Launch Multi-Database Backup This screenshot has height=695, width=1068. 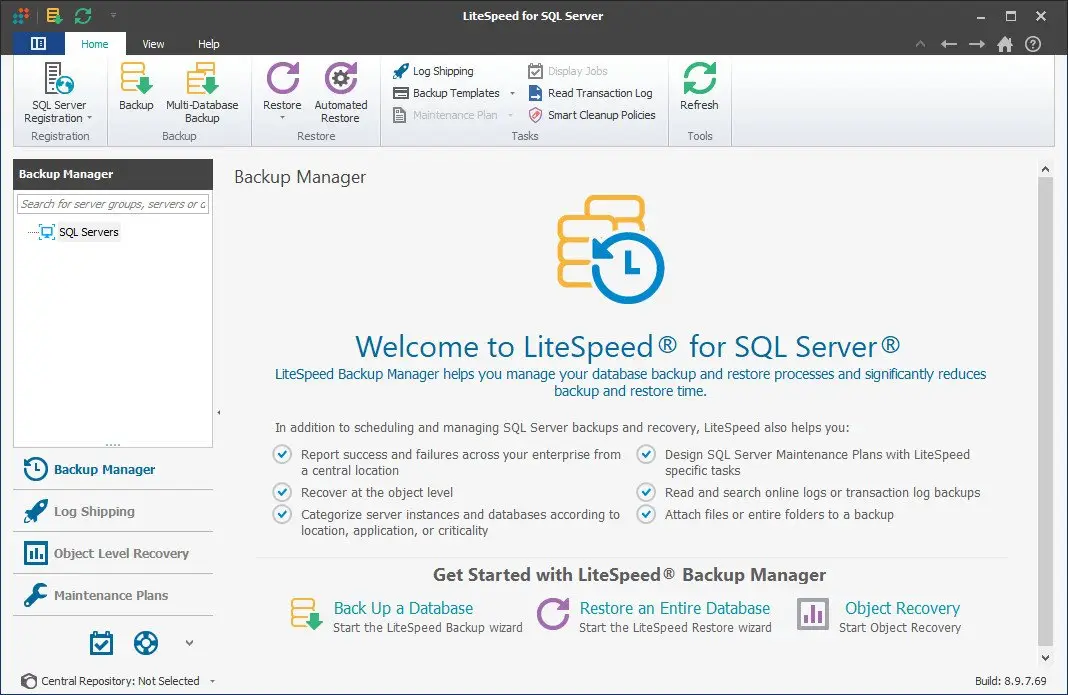(x=202, y=93)
